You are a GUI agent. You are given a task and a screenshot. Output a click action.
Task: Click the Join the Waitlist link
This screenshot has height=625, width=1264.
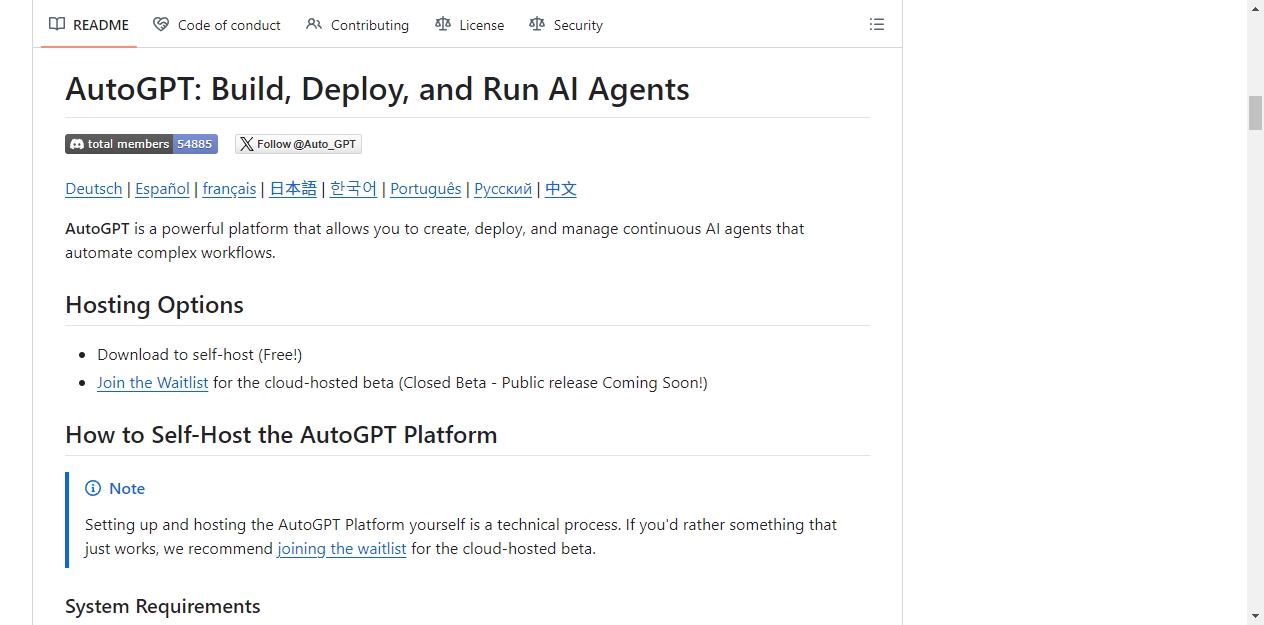153,383
